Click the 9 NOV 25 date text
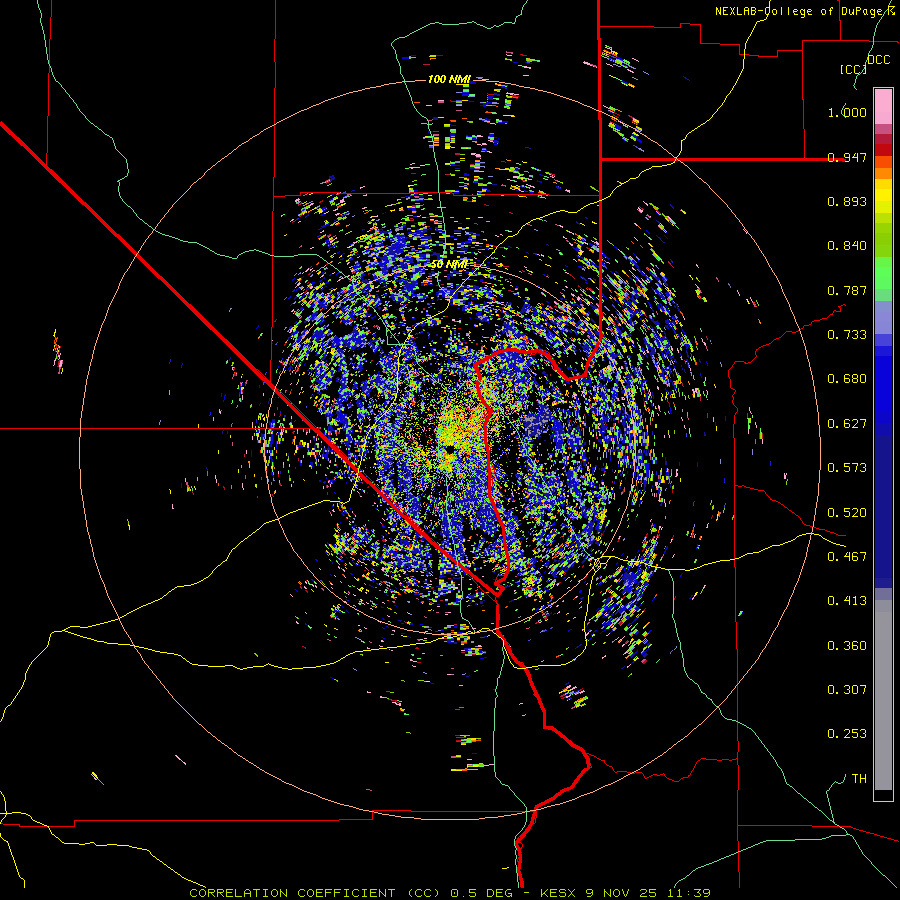900x900 pixels. [621, 893]
